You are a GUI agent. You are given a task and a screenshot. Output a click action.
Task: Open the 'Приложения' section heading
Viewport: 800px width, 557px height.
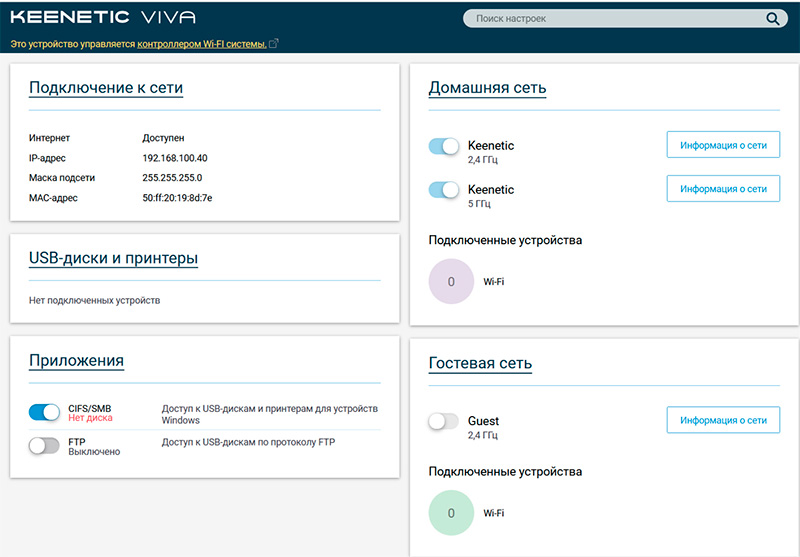coord(77,361)
